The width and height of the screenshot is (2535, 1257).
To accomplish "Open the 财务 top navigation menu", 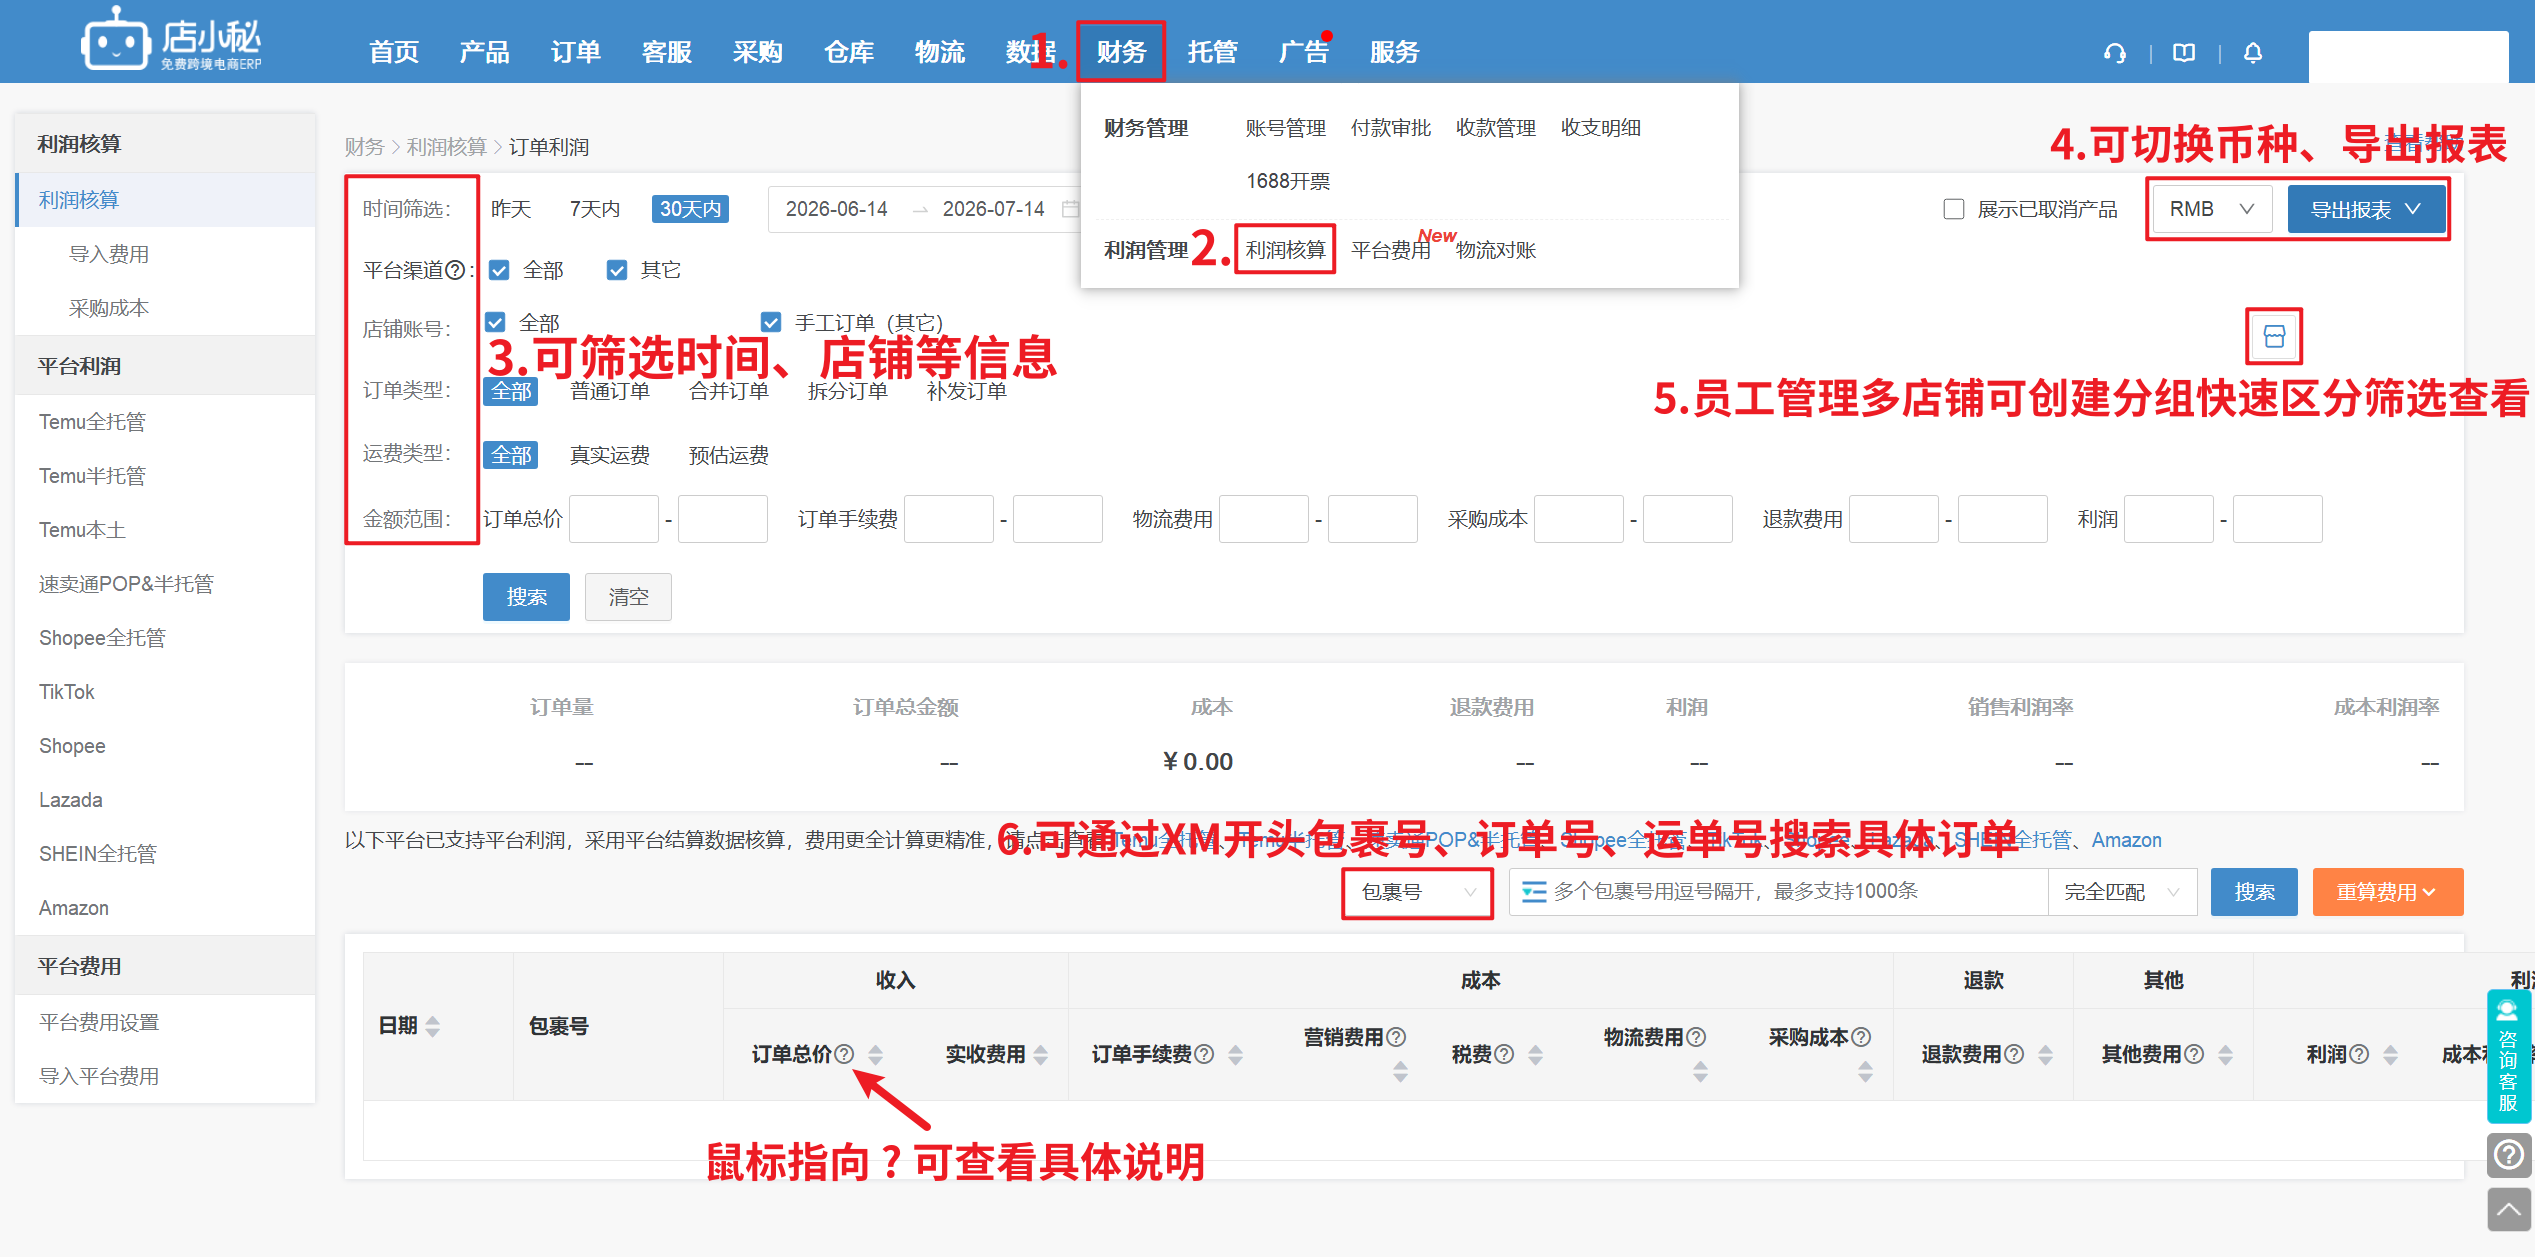I will tap(1121, 52).
